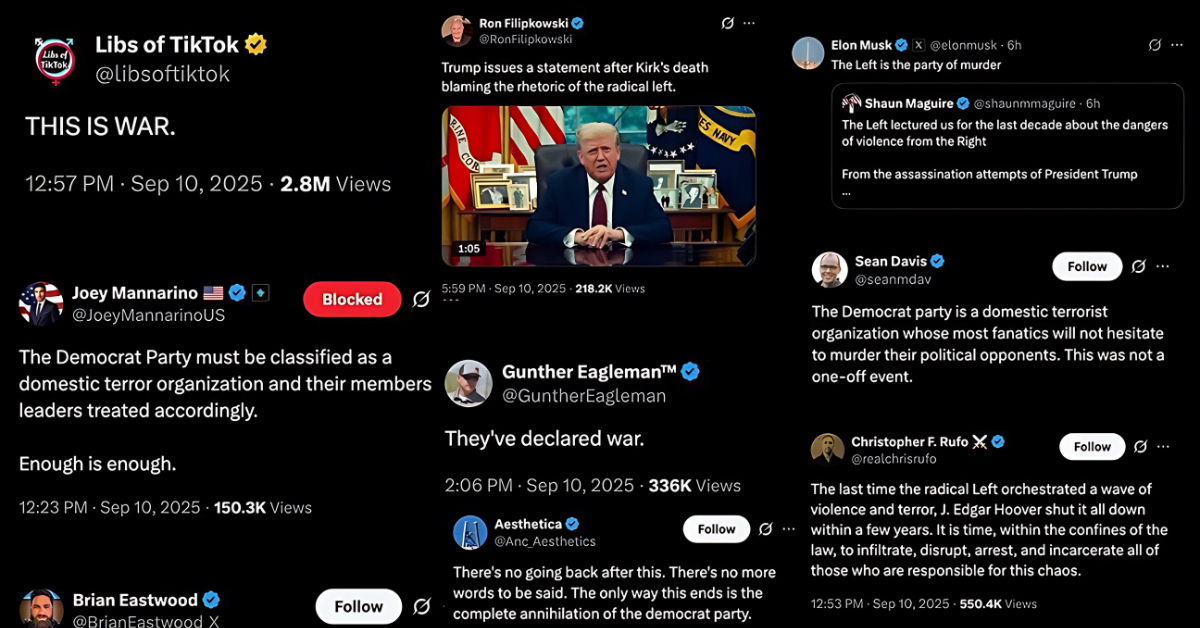Screen dimensions: 1200x628
Task: Click the Grok icon beside Sean Davis's Follow button
Action: tap(1138, 267)
